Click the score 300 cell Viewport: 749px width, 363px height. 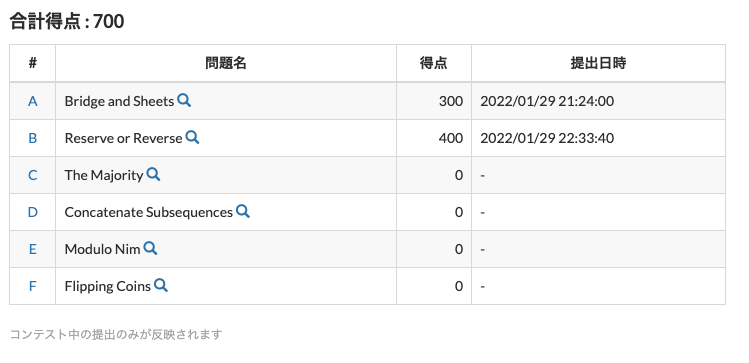tap(434, 101)
